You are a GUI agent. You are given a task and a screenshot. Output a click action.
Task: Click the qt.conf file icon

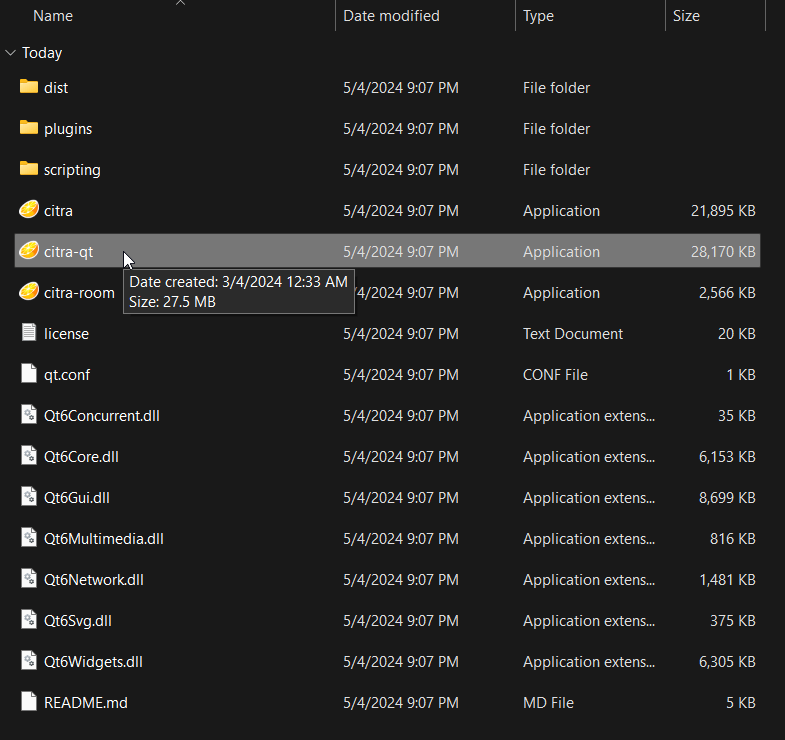pyautogui.click(x=29, y=374)
